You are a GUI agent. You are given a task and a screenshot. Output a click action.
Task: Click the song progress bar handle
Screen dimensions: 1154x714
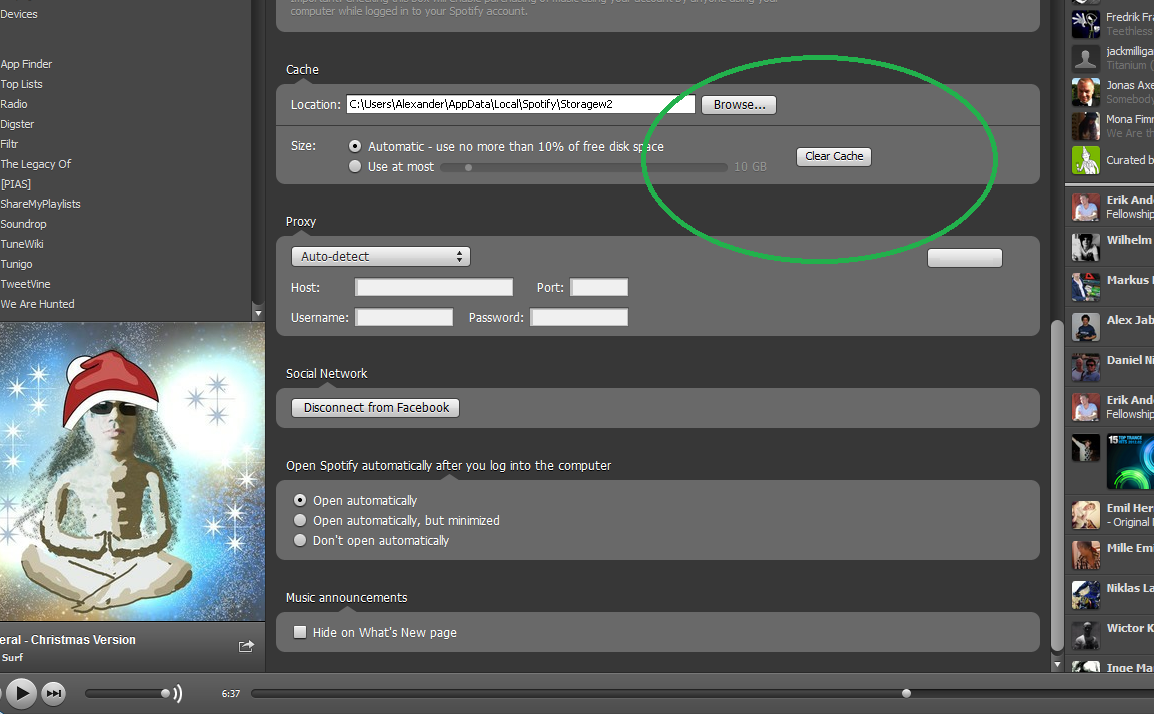pos(906,693)
